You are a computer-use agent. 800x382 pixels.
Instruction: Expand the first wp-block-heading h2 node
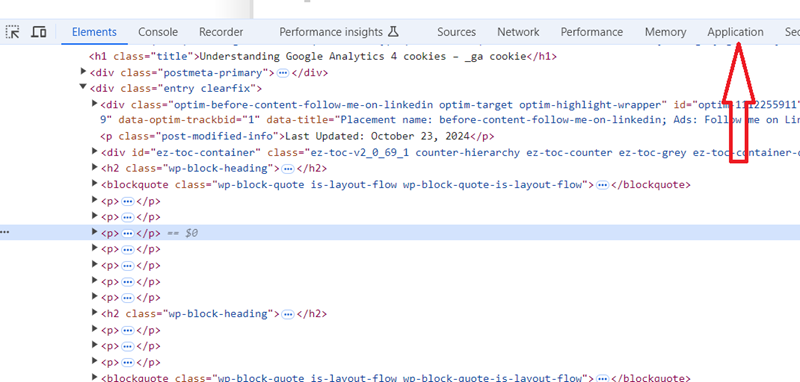[94, 167]
